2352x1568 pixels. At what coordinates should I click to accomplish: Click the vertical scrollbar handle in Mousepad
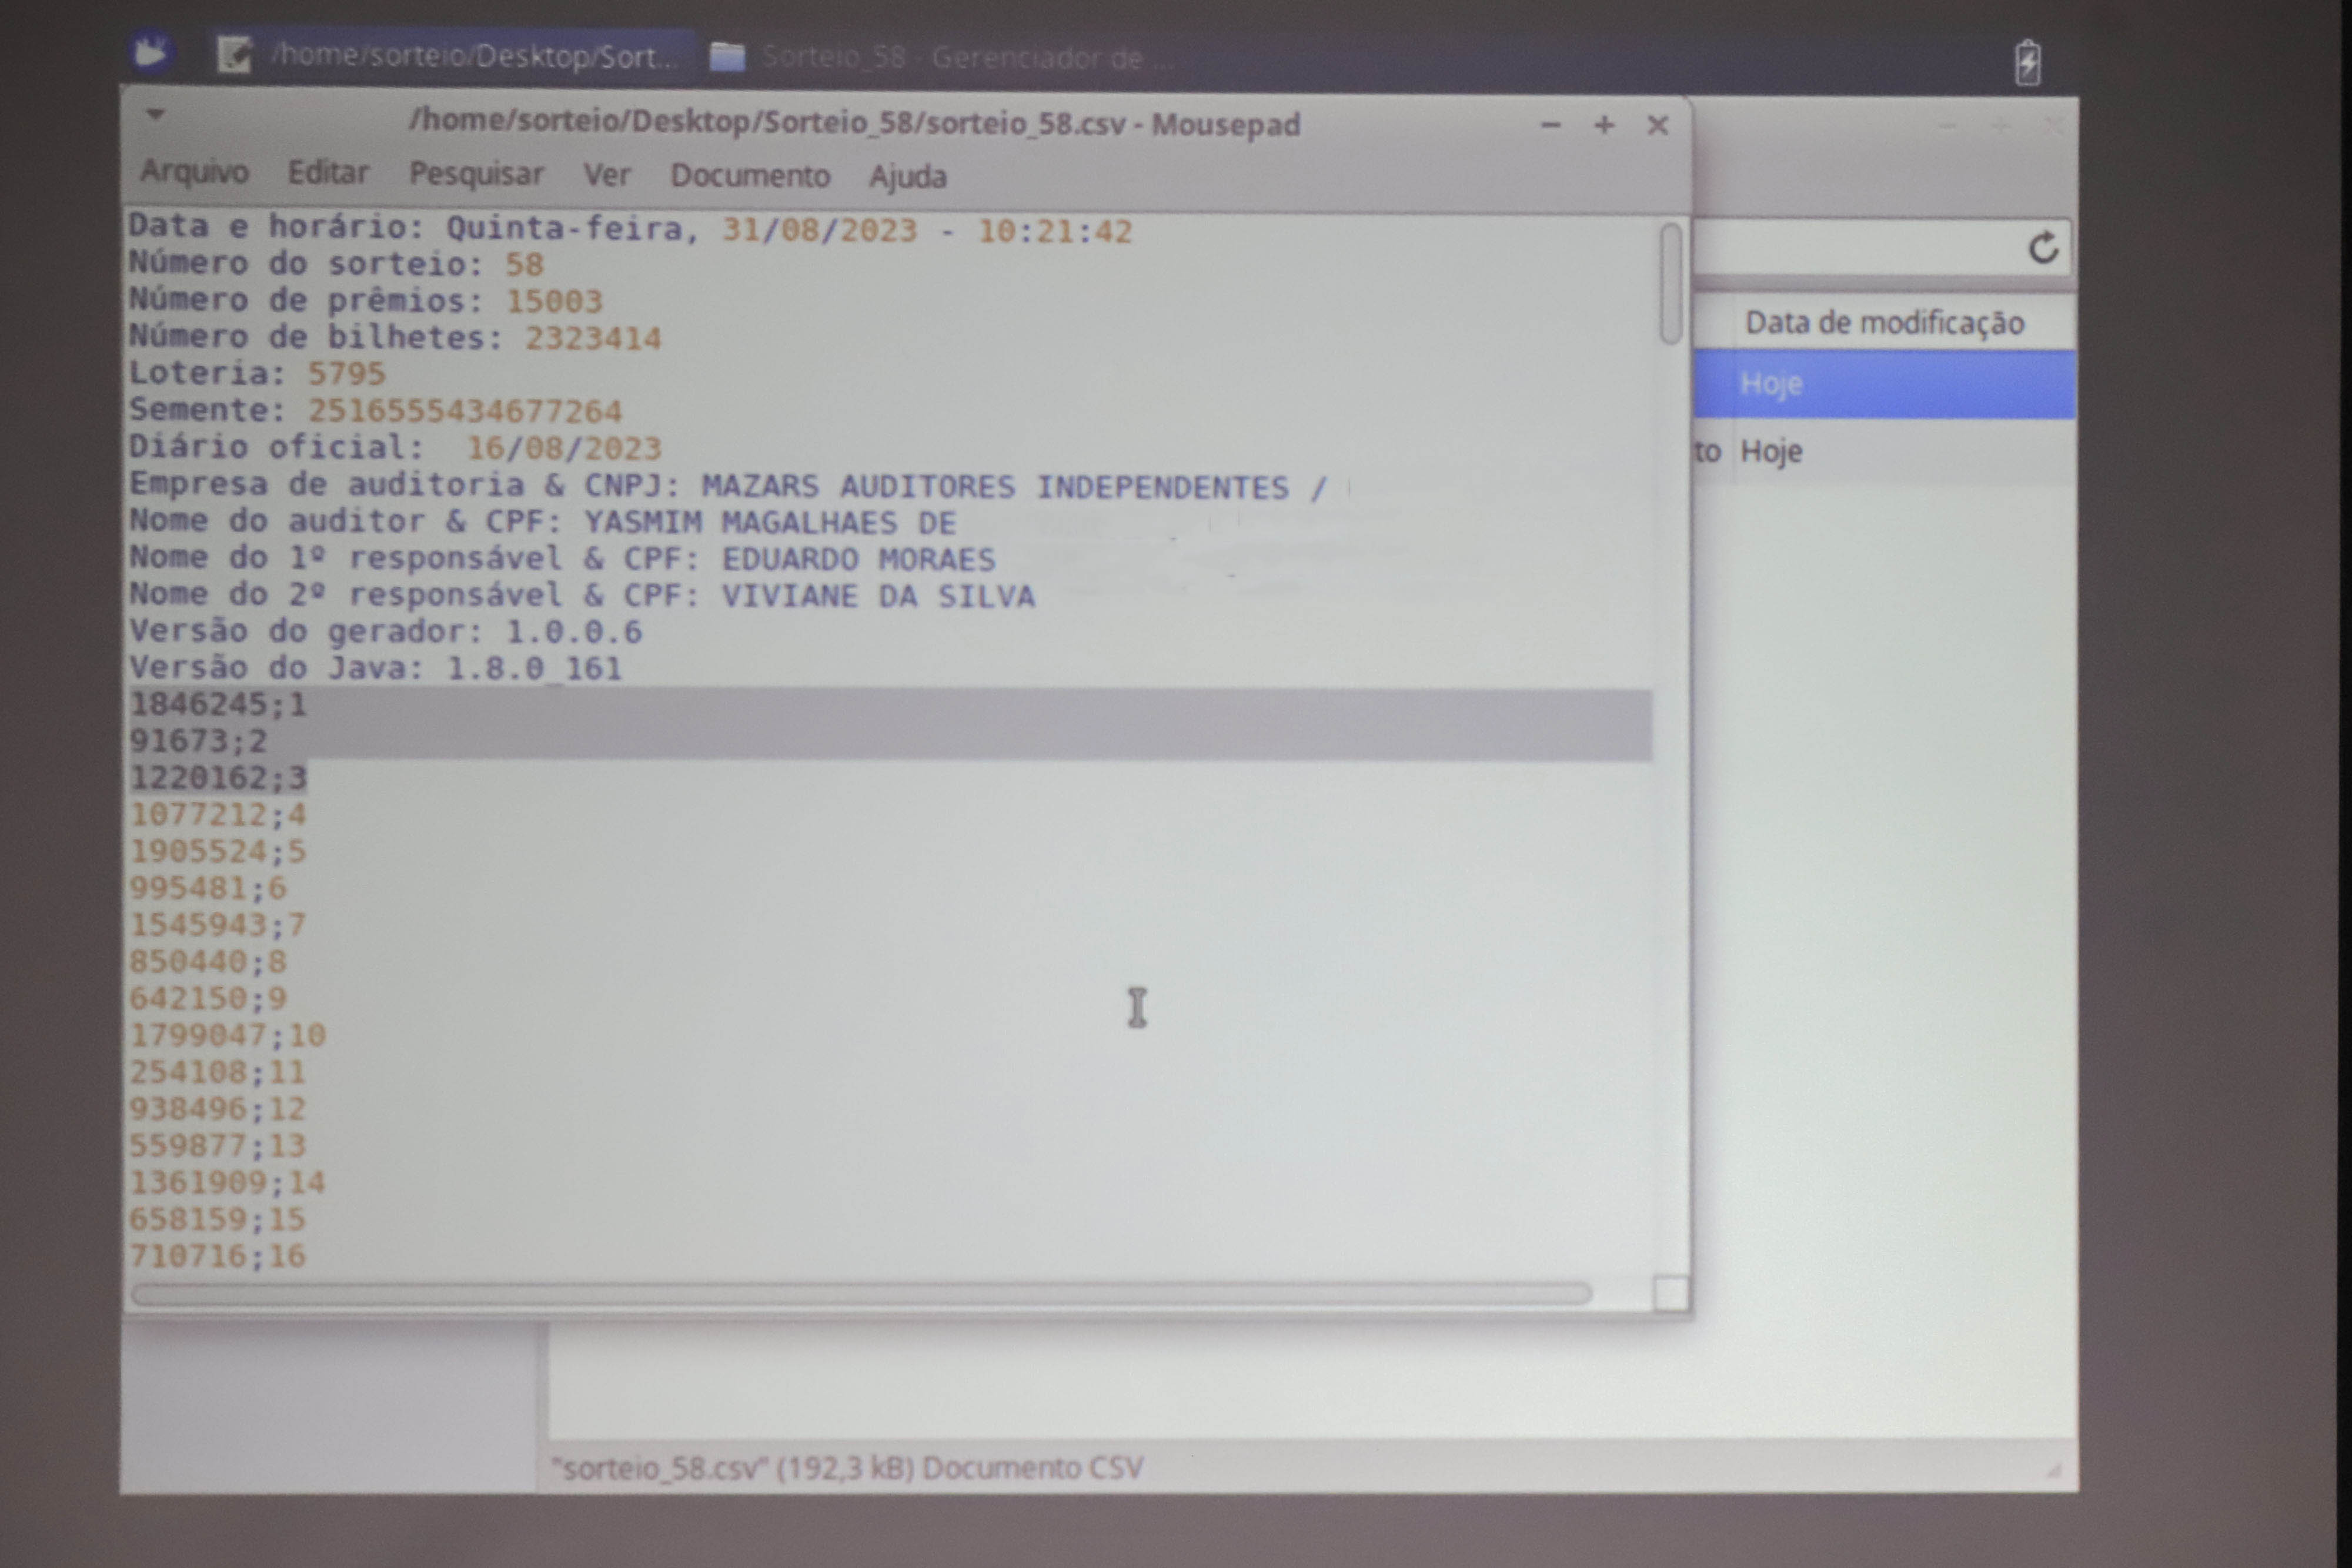tap(1670, 285)
